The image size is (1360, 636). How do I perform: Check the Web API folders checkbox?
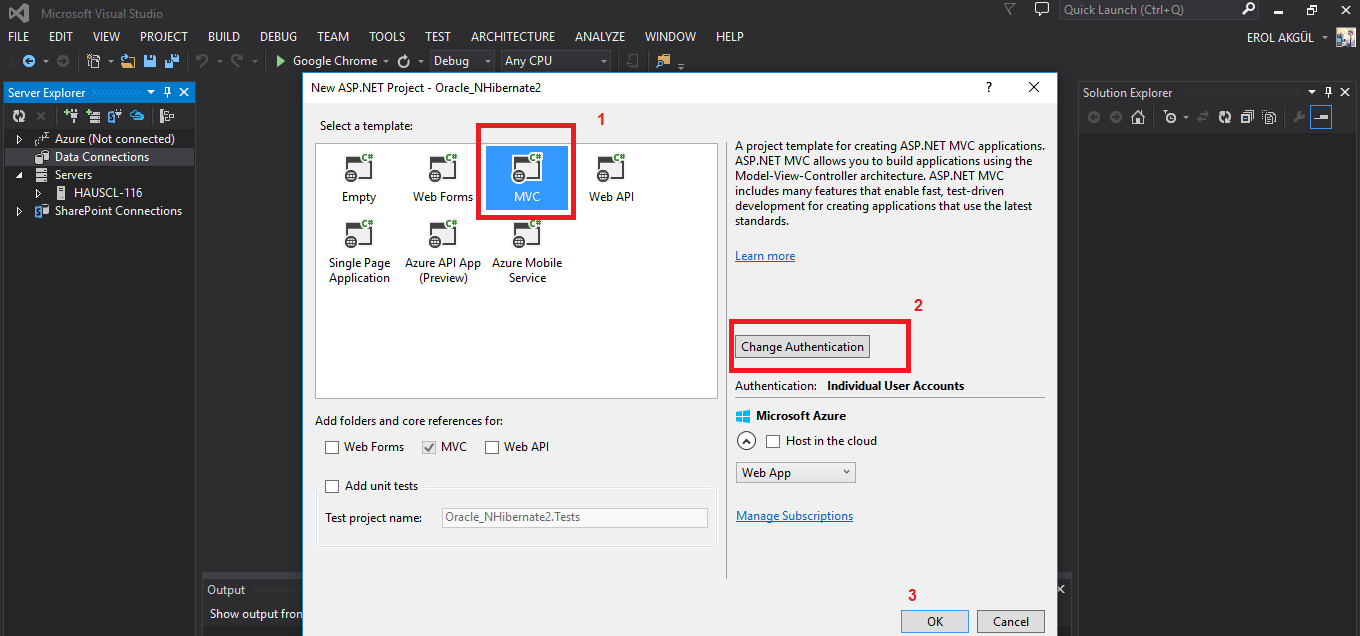(x=492, y=447)
